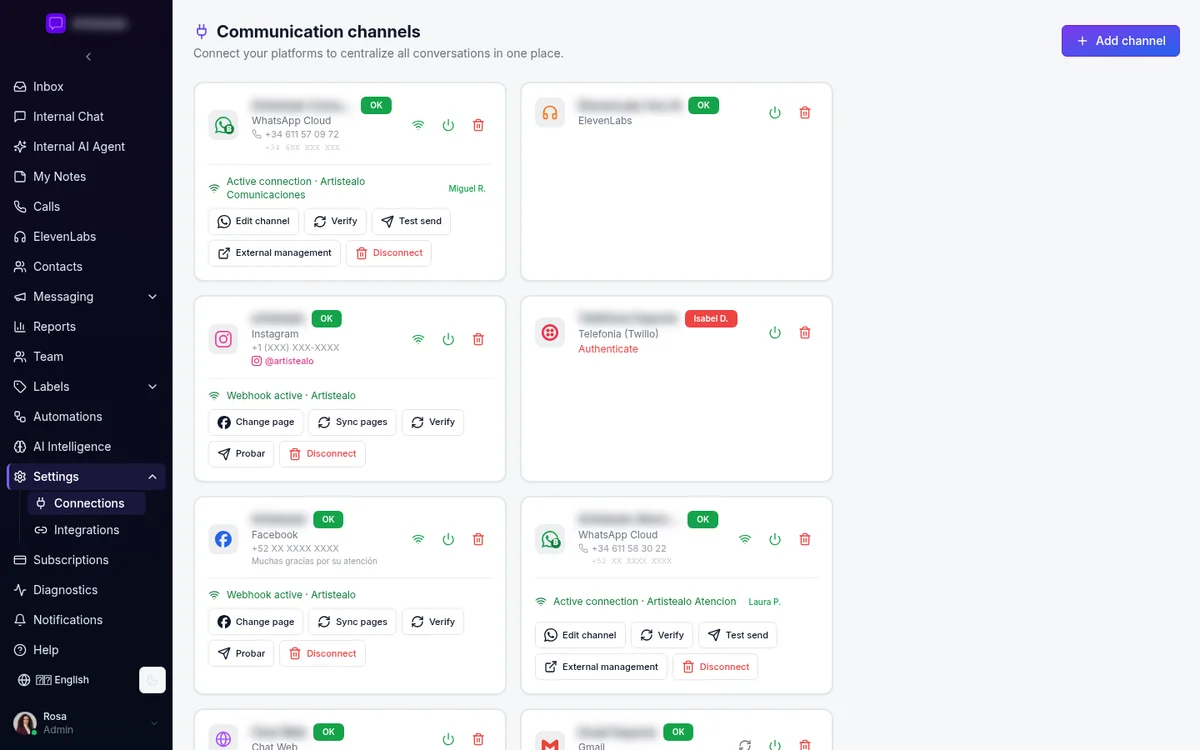Toggle dark mode switch beside English
The height and width of the screenshot is (750, 1200).
152,680
